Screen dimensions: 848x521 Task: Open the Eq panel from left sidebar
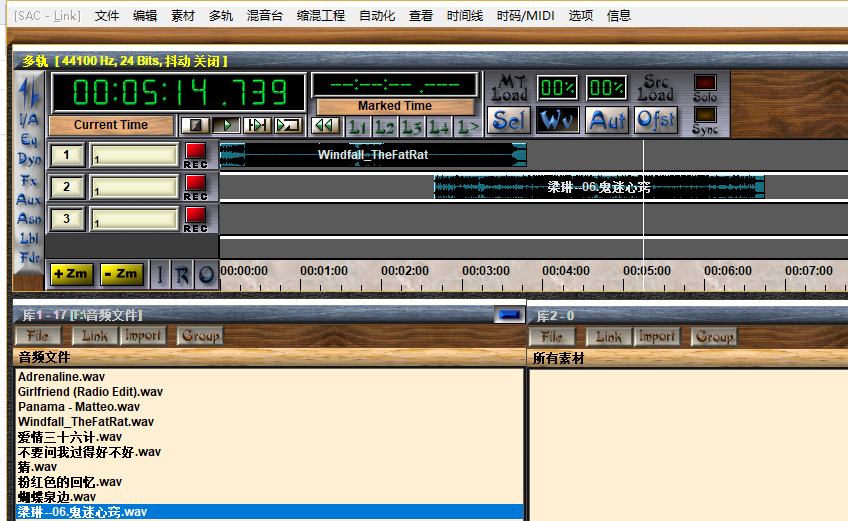click(30, 140)
